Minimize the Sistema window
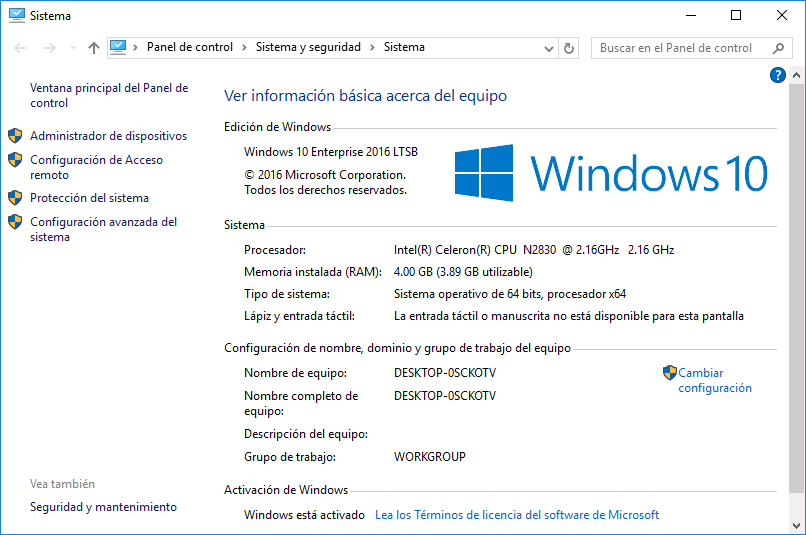 point(691,15)
